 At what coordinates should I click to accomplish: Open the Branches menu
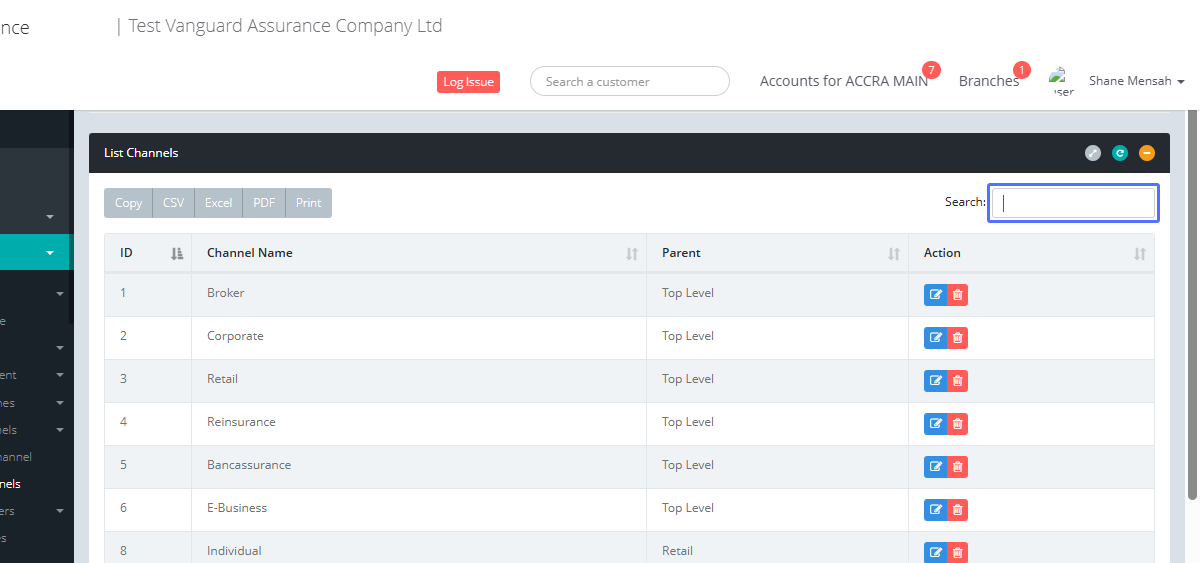[988, 81]
